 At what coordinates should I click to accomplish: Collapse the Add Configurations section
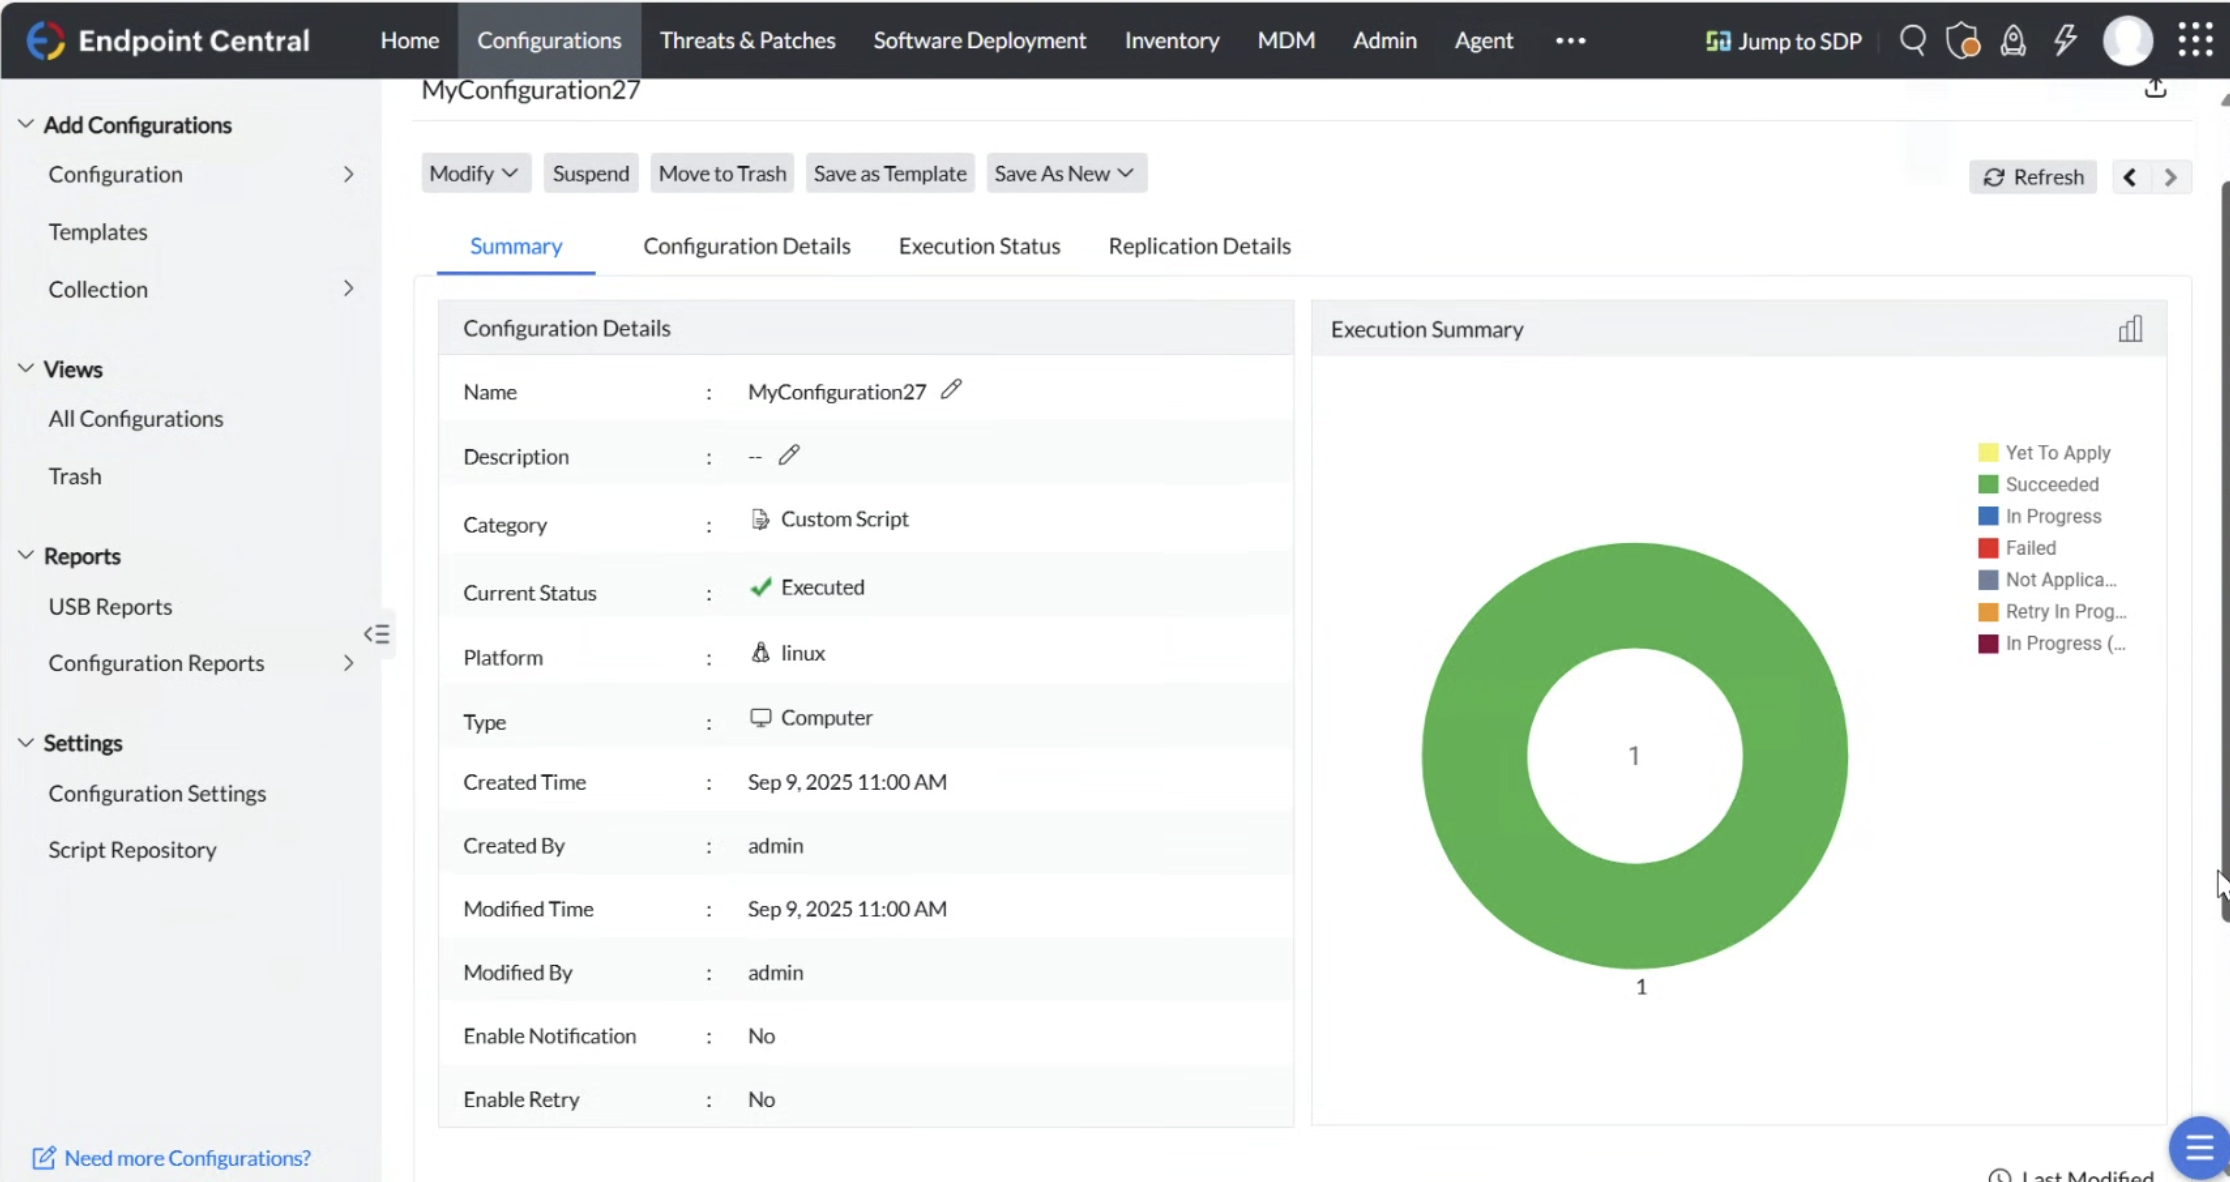coord(26,125)
